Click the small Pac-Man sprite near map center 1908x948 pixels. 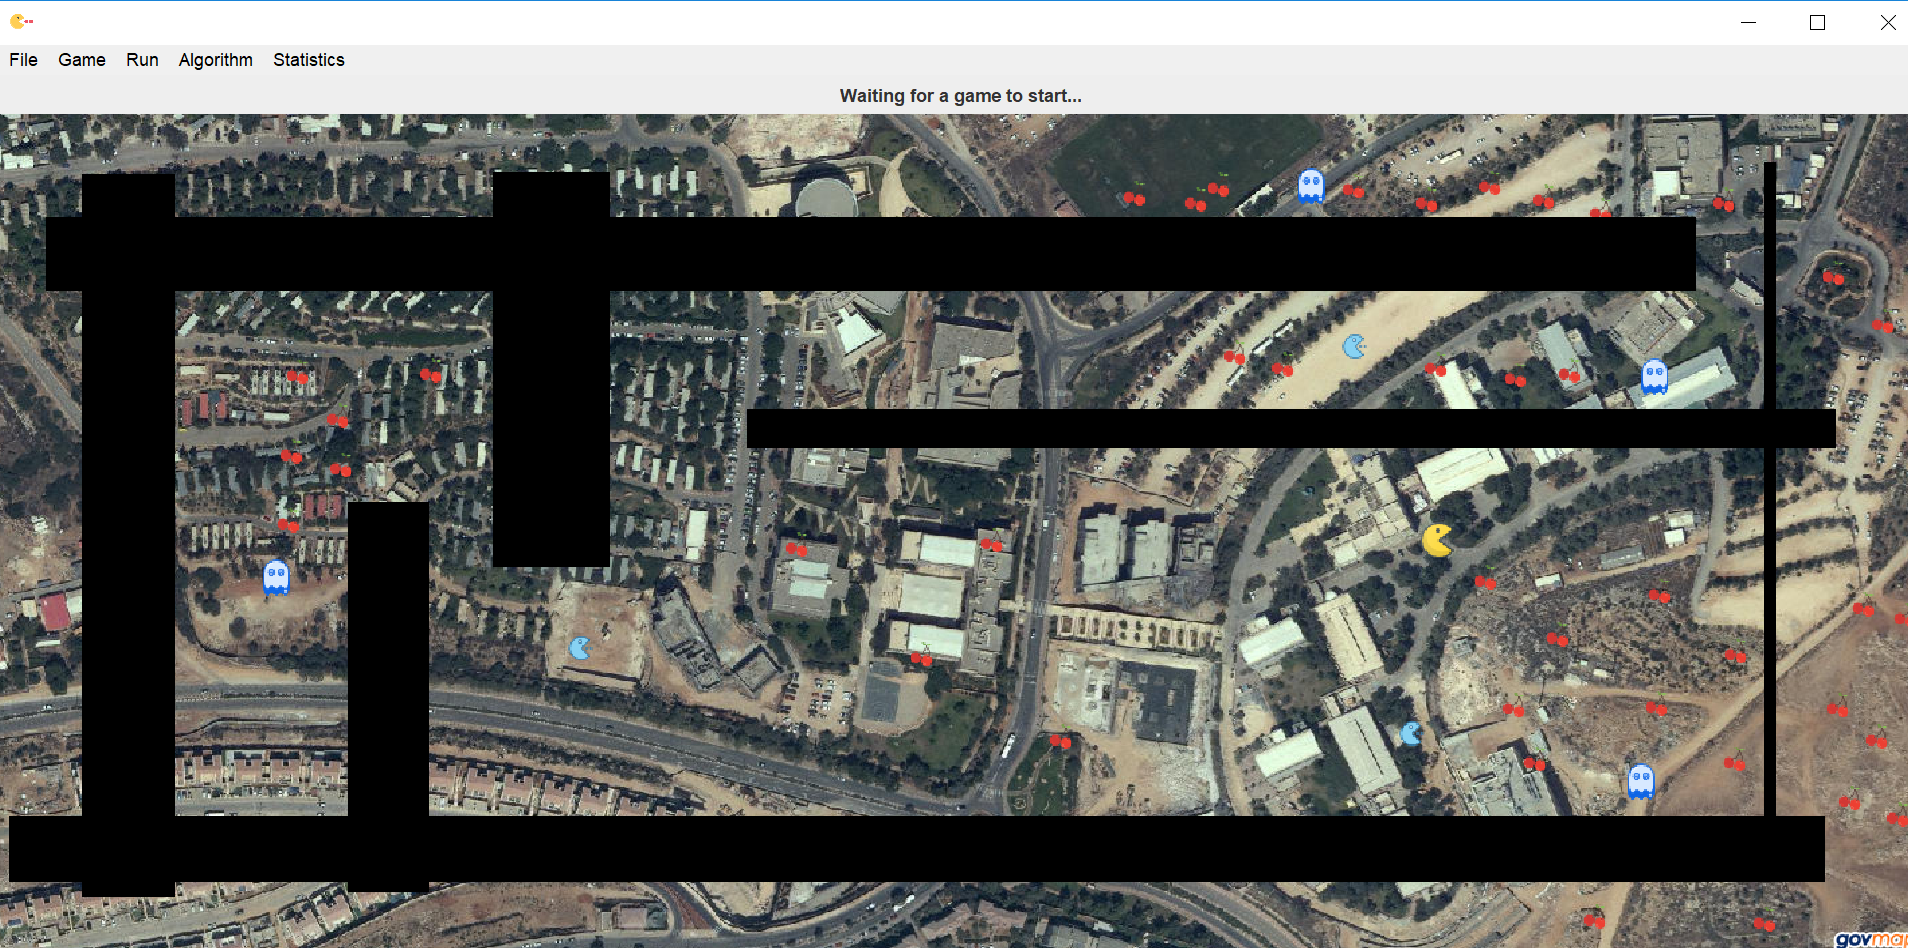point(578,648)
